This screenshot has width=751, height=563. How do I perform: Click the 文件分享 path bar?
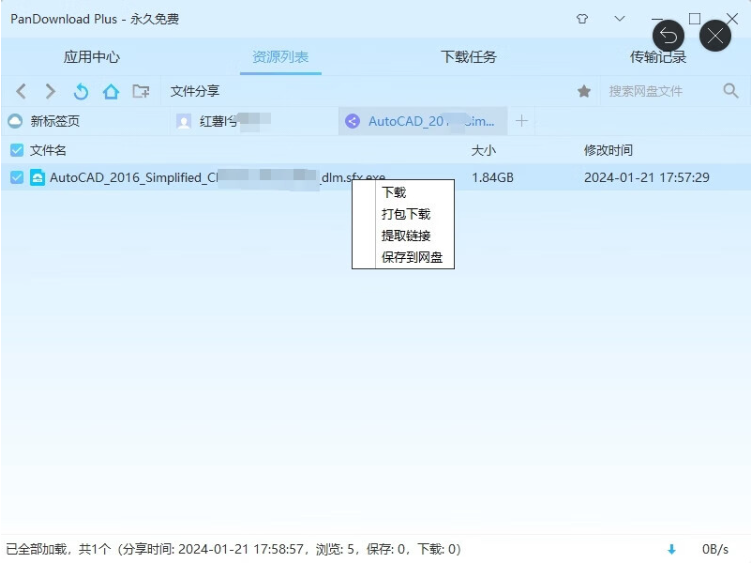click(195, 91)
